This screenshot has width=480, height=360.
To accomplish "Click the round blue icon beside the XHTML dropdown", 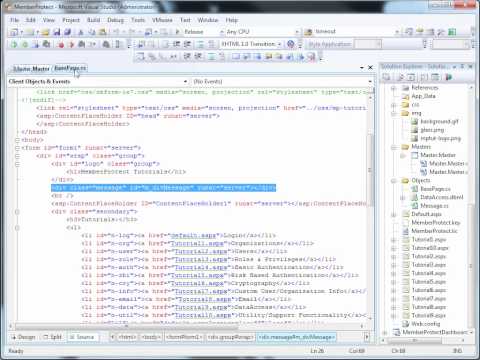I will (x=291, y=44).
